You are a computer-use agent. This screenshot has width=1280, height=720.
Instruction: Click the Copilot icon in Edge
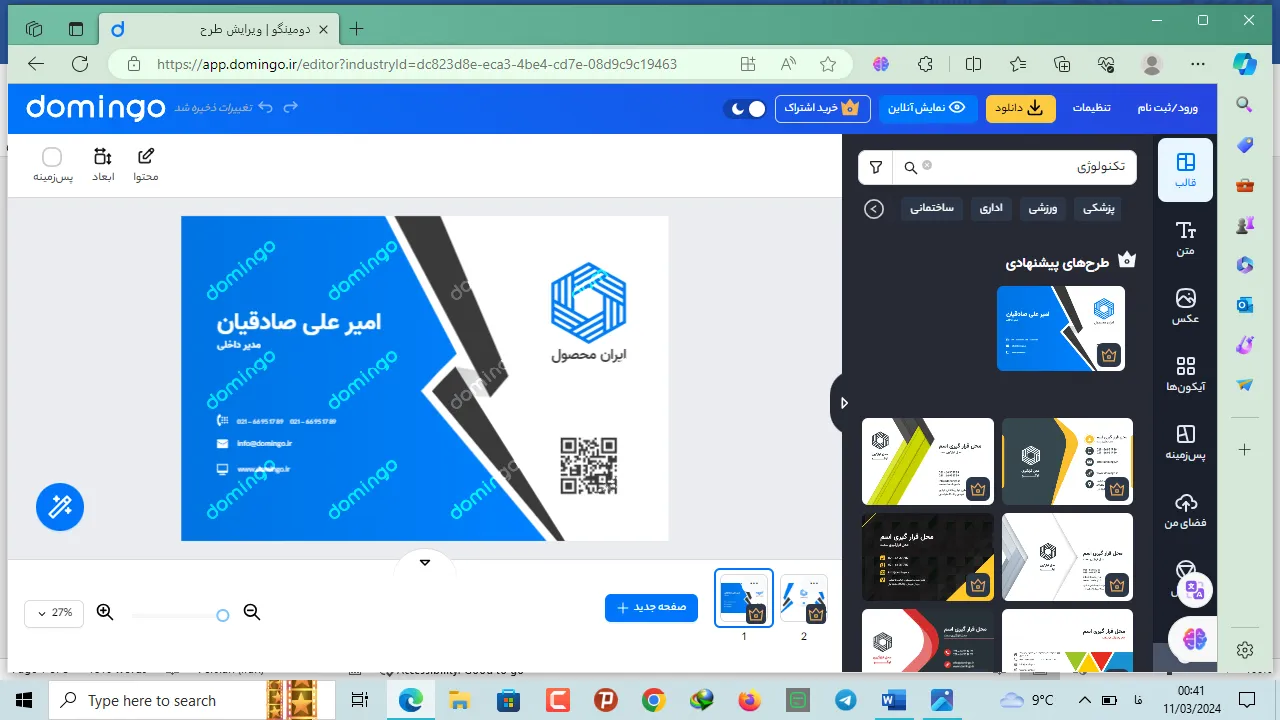(1245, 64)
